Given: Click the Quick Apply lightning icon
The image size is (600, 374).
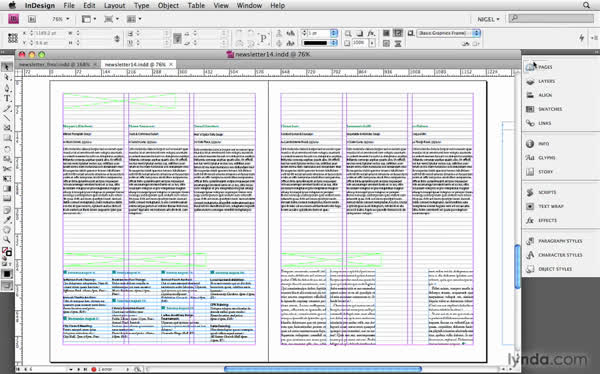Looking at the screenshot, I should 581,38.
